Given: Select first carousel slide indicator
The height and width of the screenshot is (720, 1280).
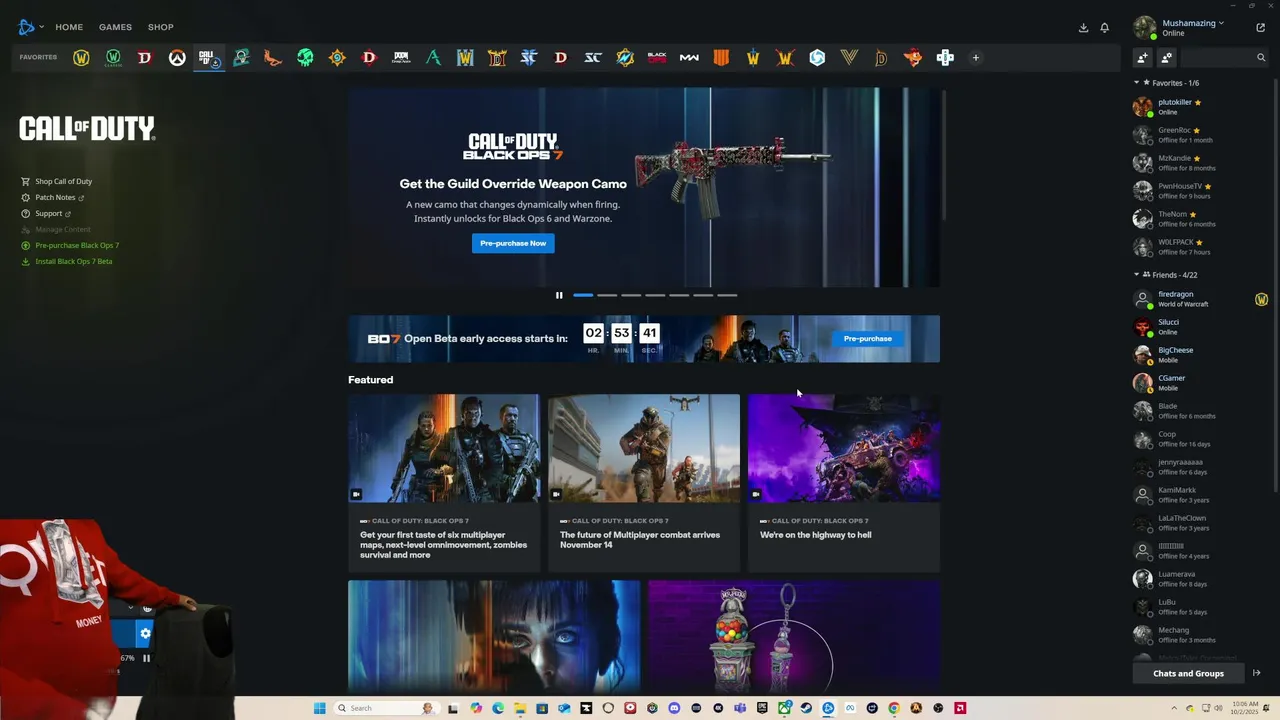Looking at the screenshot, I should [583, 295].
